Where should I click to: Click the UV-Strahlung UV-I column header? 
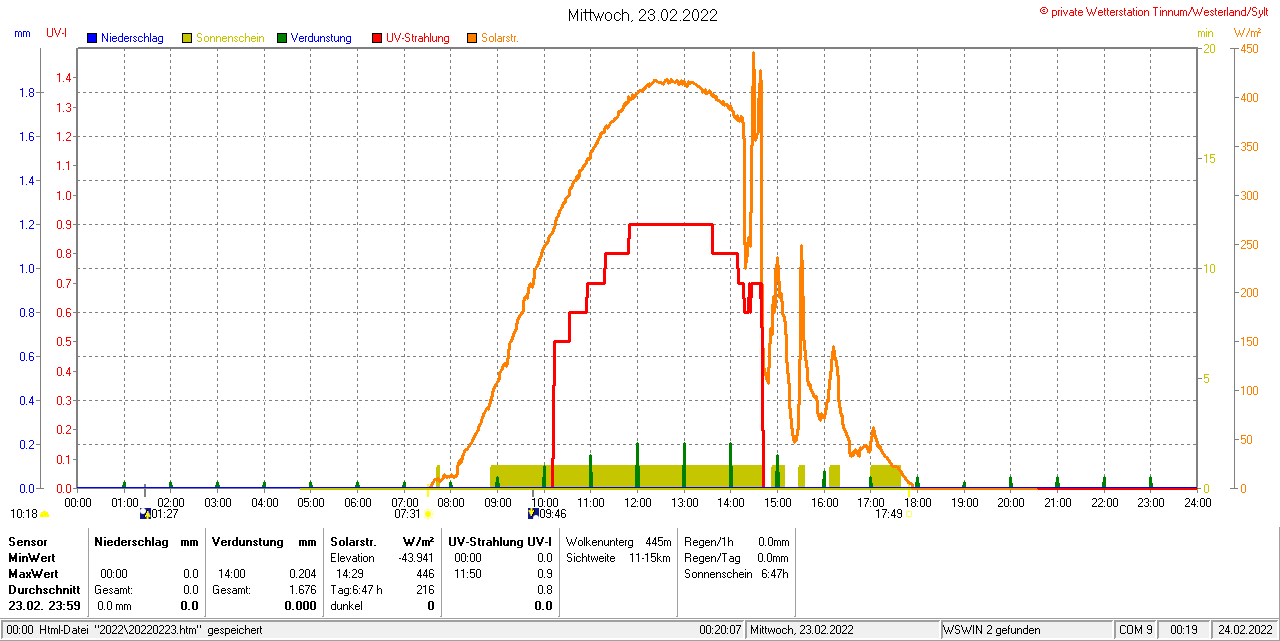500,541
